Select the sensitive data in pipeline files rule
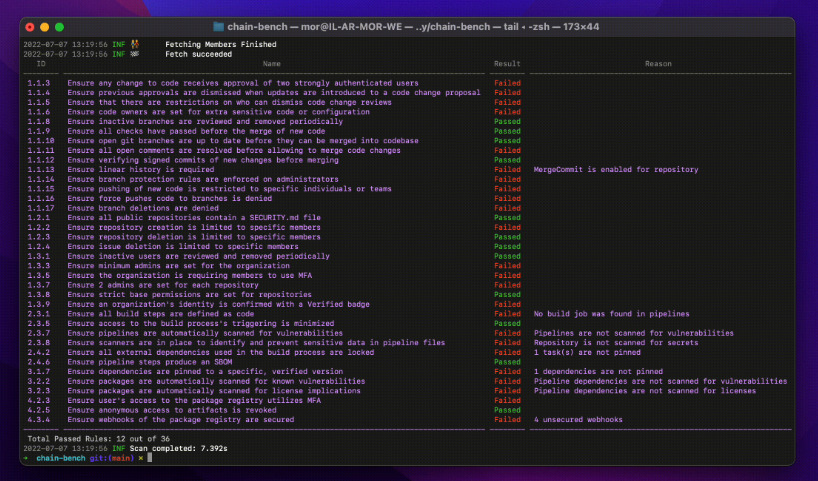 pyautogui.click(x=256, y=343)
